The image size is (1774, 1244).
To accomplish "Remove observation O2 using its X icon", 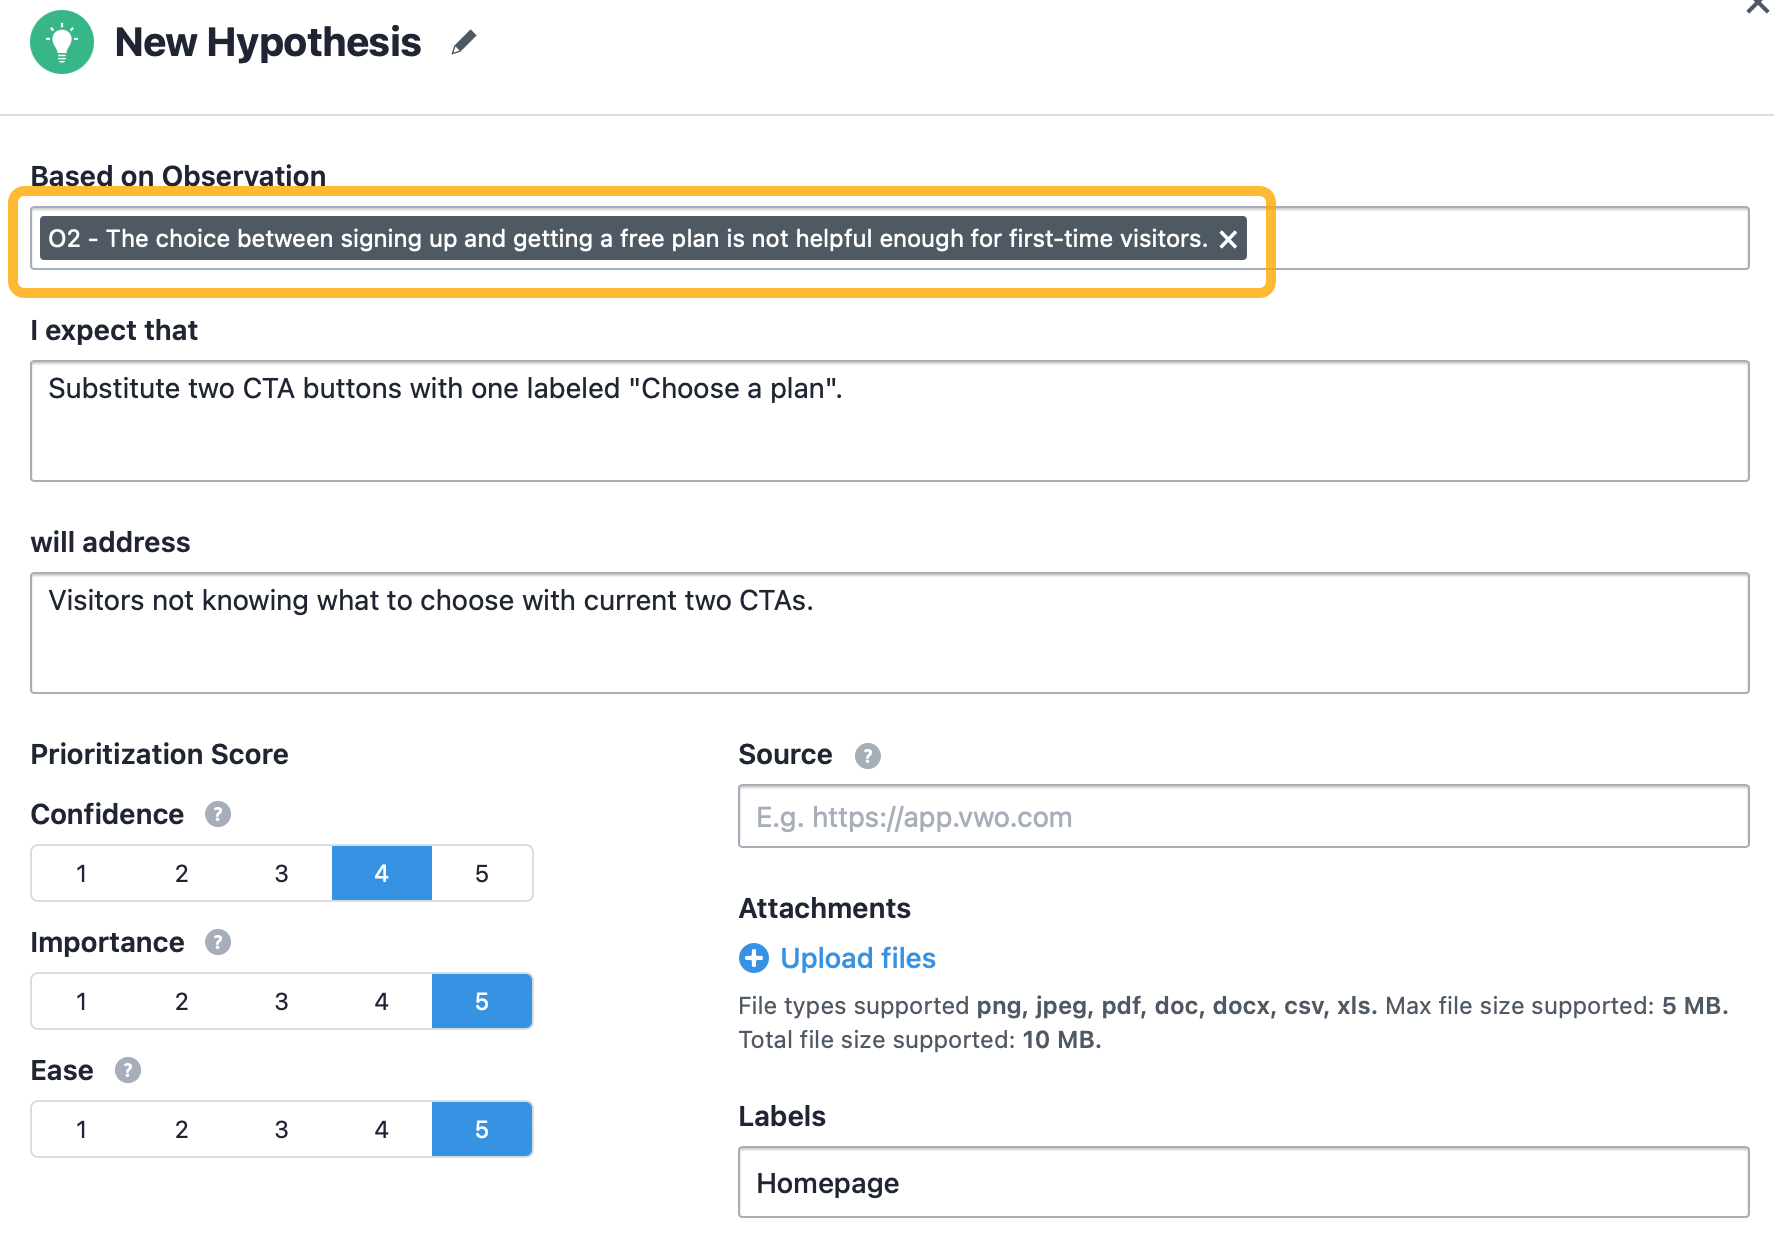I will coord(1229,239).
